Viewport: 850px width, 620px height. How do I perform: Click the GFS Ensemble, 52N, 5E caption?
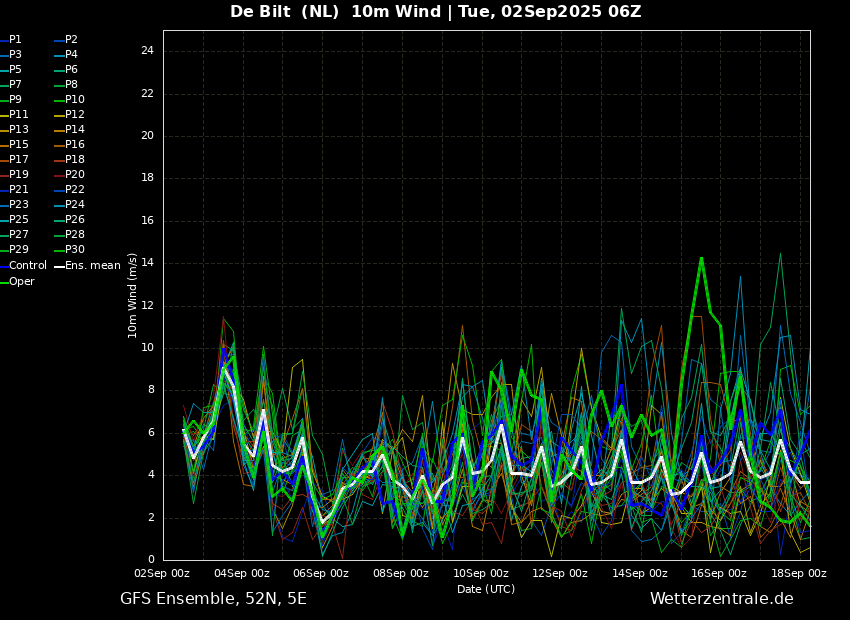coord(213,599)
